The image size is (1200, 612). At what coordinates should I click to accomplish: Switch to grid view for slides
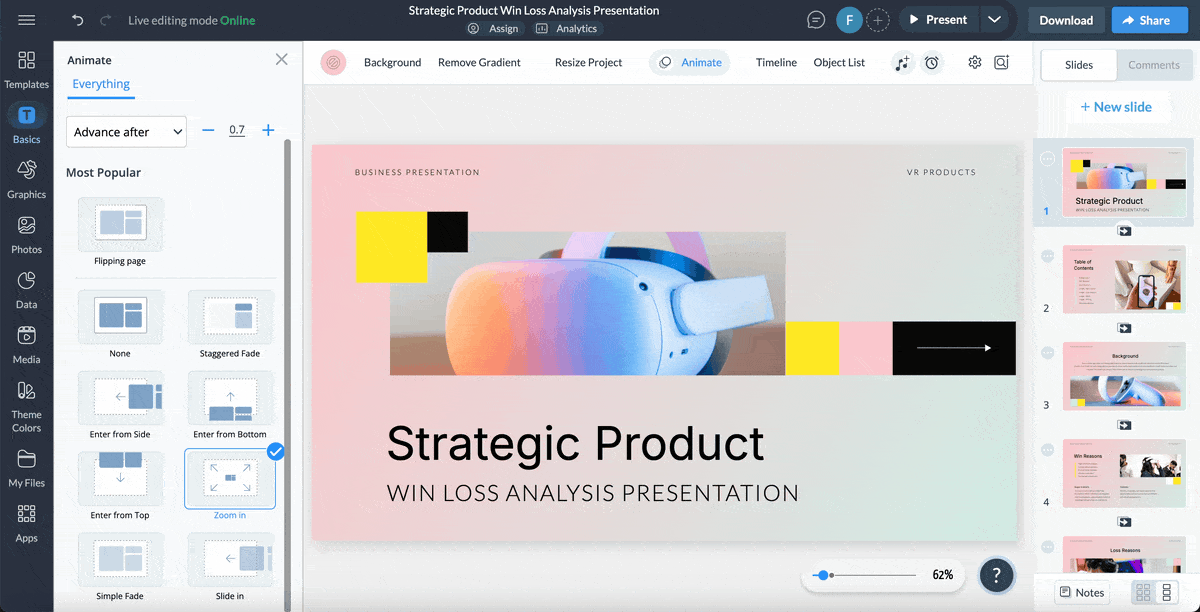click(1143, 592)
